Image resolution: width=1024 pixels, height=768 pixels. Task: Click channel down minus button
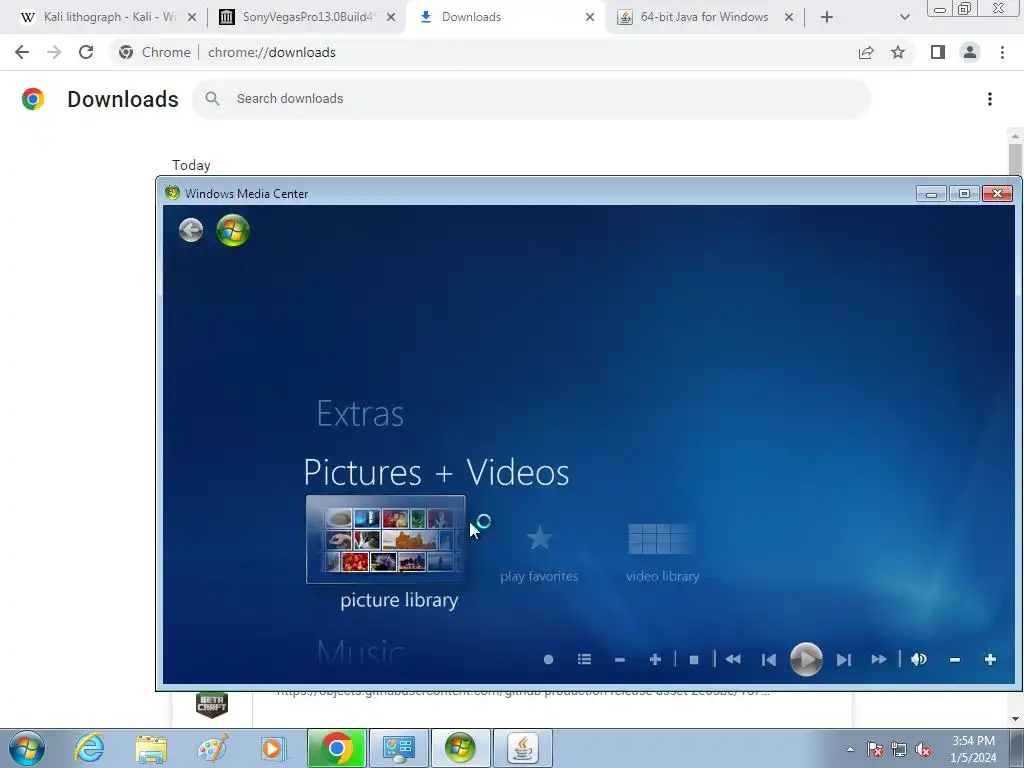point(620,660)
